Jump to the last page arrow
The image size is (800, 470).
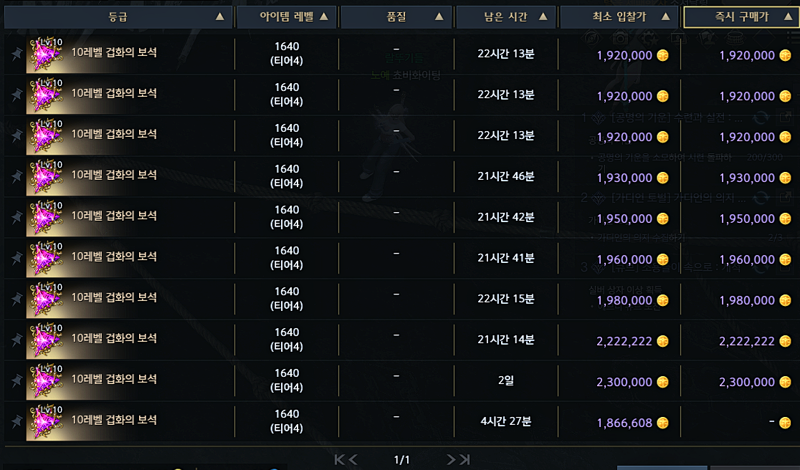pos(464,460)
